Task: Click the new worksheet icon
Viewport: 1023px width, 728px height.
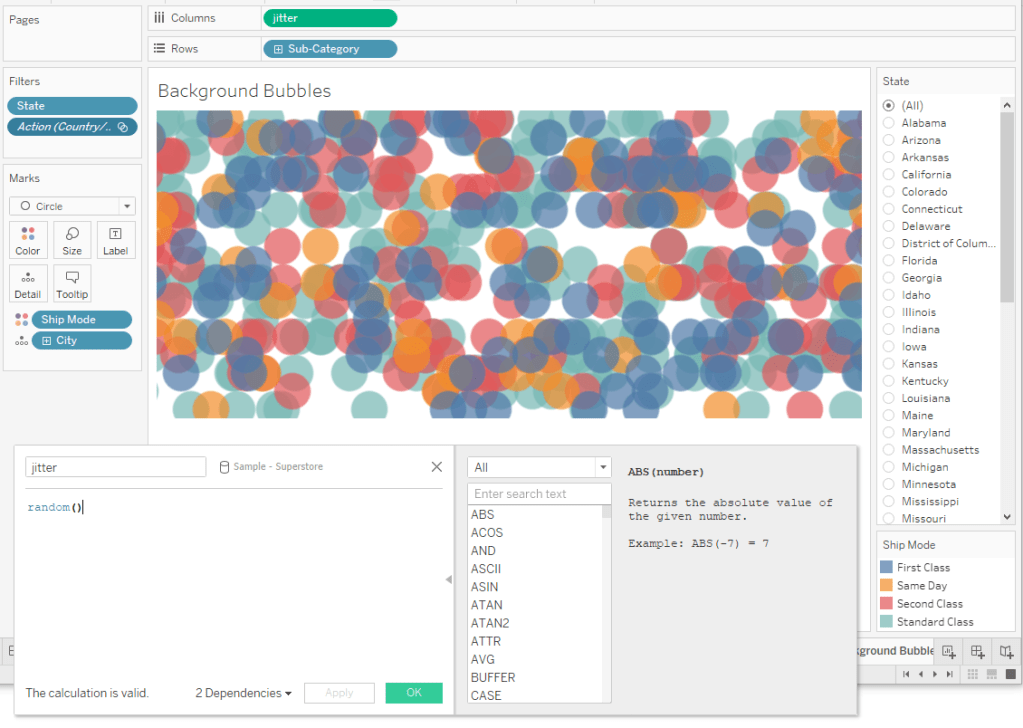Action: point(948,651)
